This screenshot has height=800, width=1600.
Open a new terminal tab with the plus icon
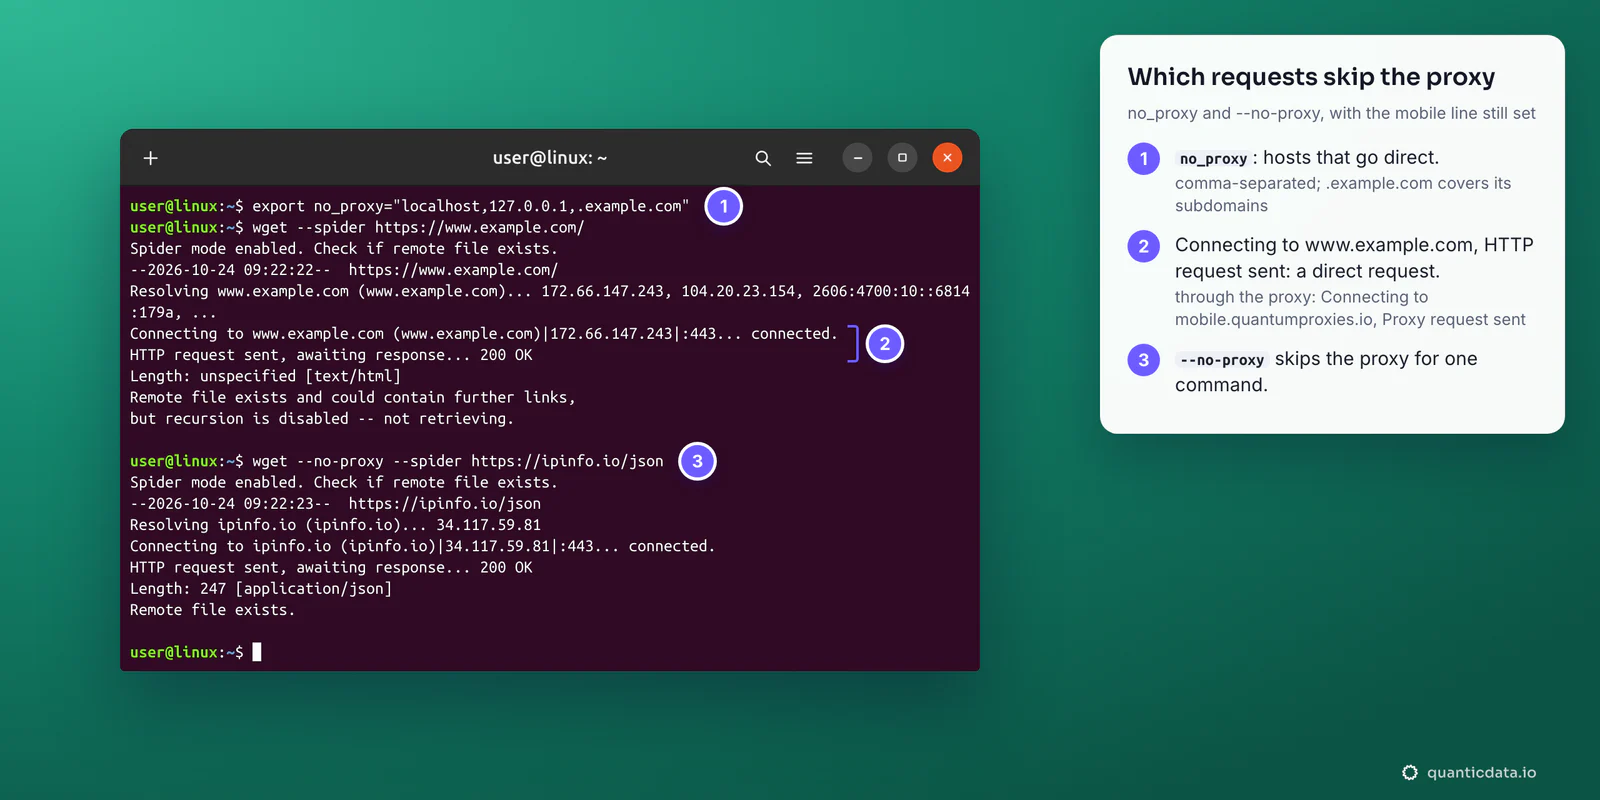click(x=151, y=158)
